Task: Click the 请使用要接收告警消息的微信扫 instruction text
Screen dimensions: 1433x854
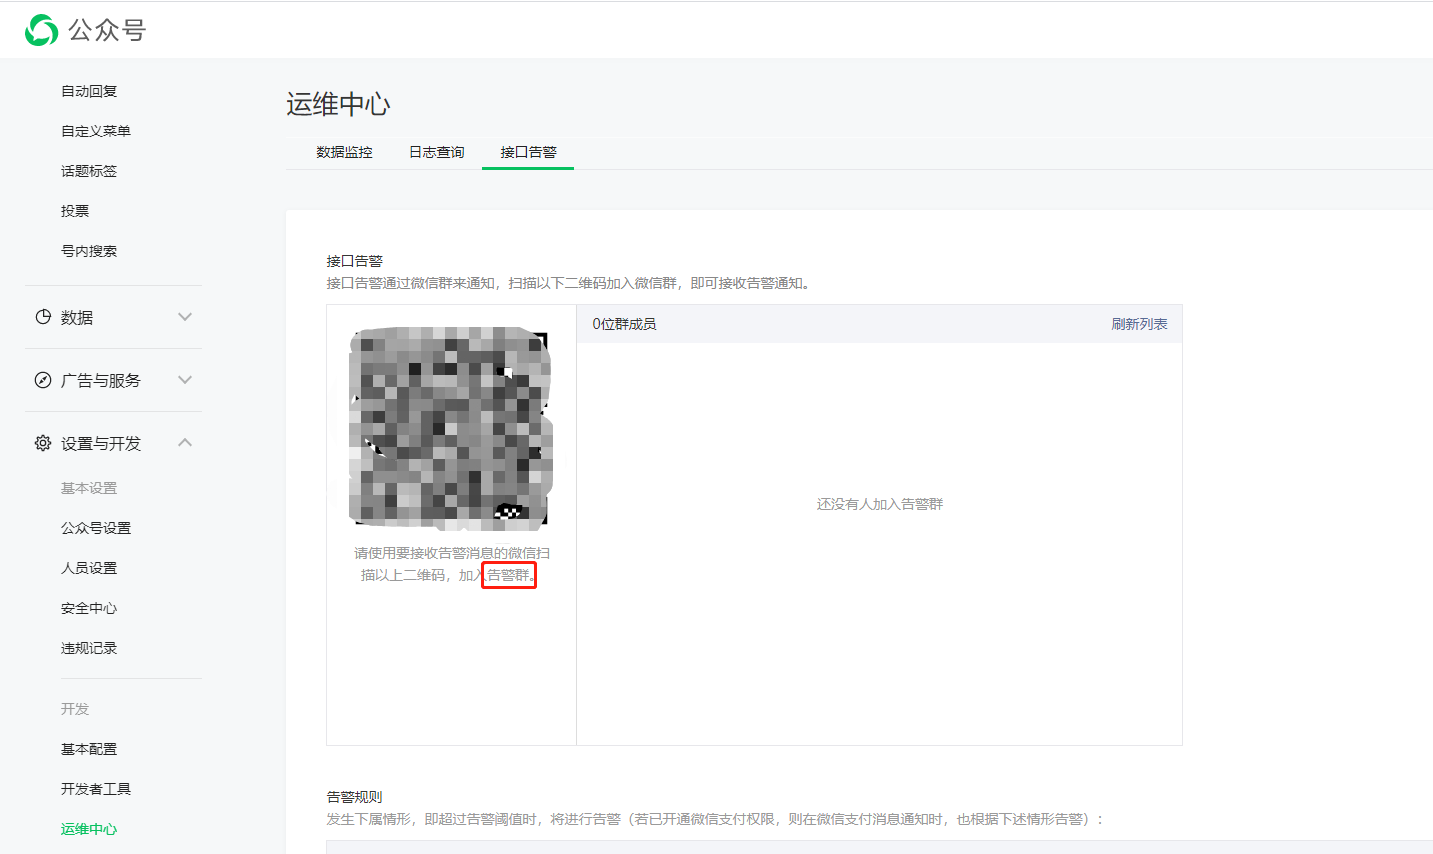Action: 452,553
